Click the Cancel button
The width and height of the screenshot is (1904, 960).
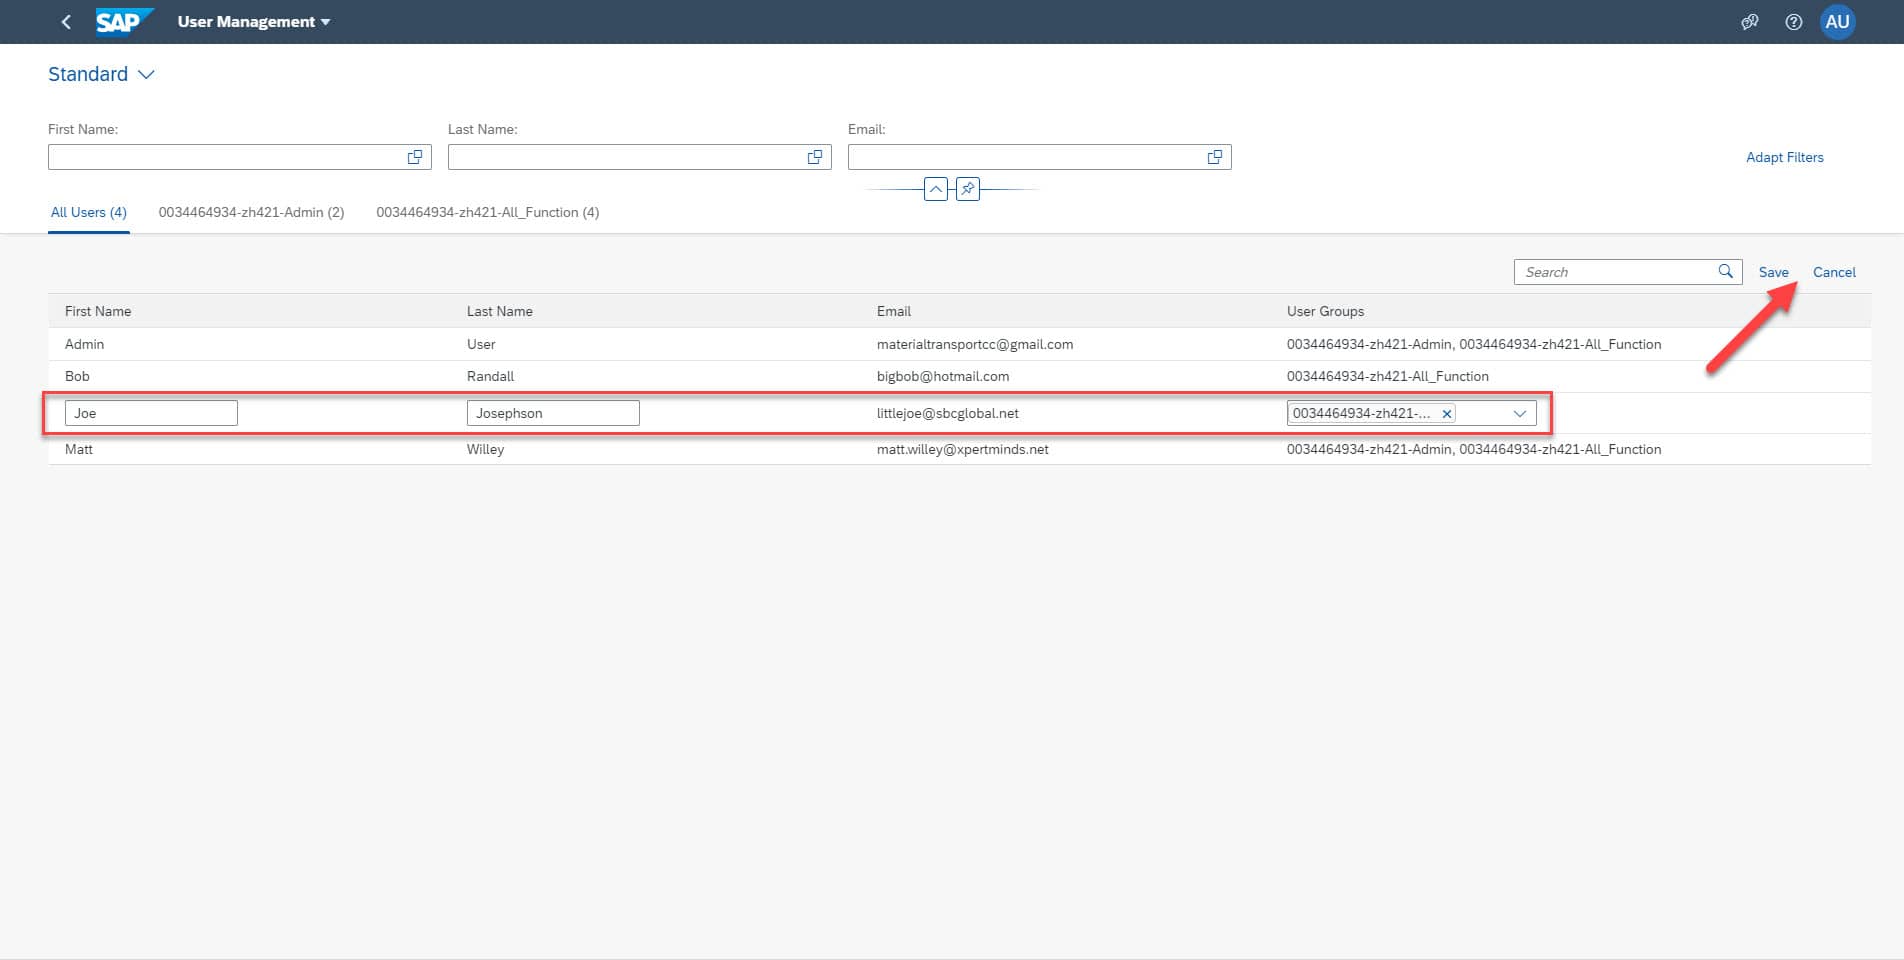(1834, 272)
